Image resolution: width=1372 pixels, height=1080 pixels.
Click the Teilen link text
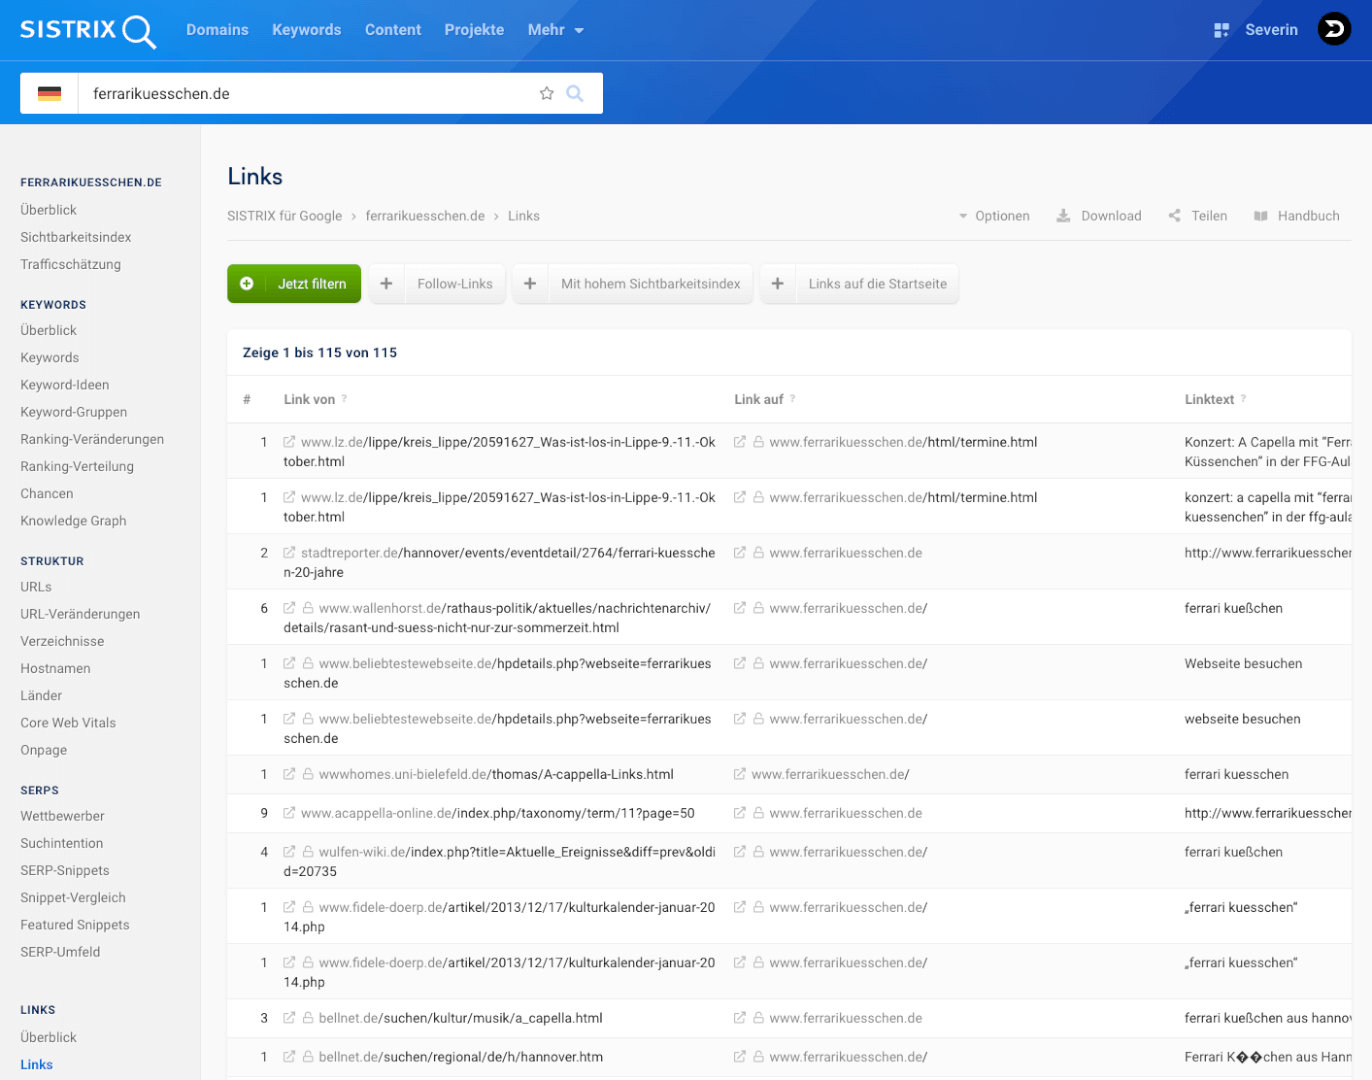1209,216
